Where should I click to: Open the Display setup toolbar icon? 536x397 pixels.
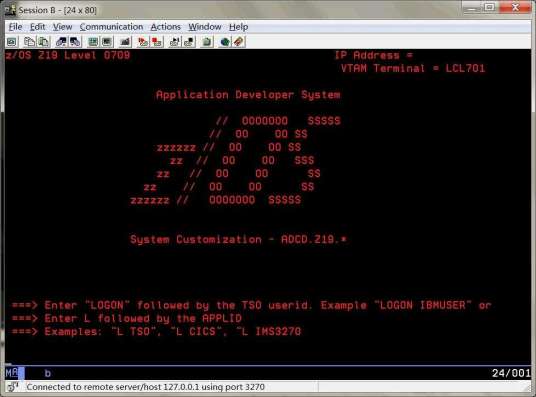[93, 42]
